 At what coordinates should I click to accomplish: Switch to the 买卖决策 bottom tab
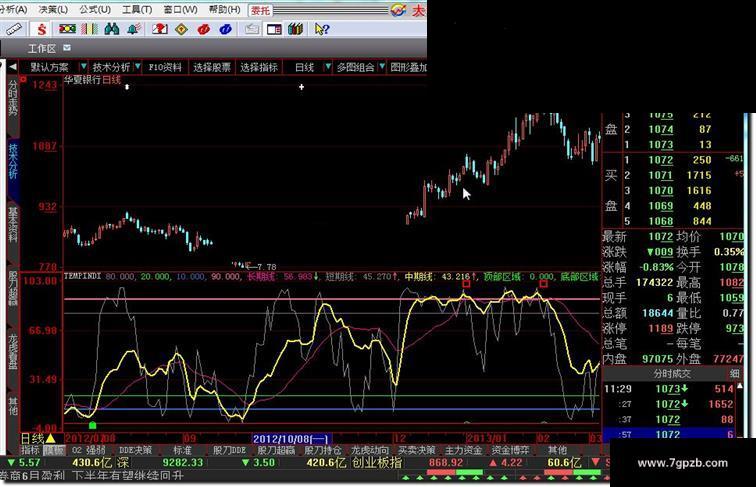[x=416, y=450]
